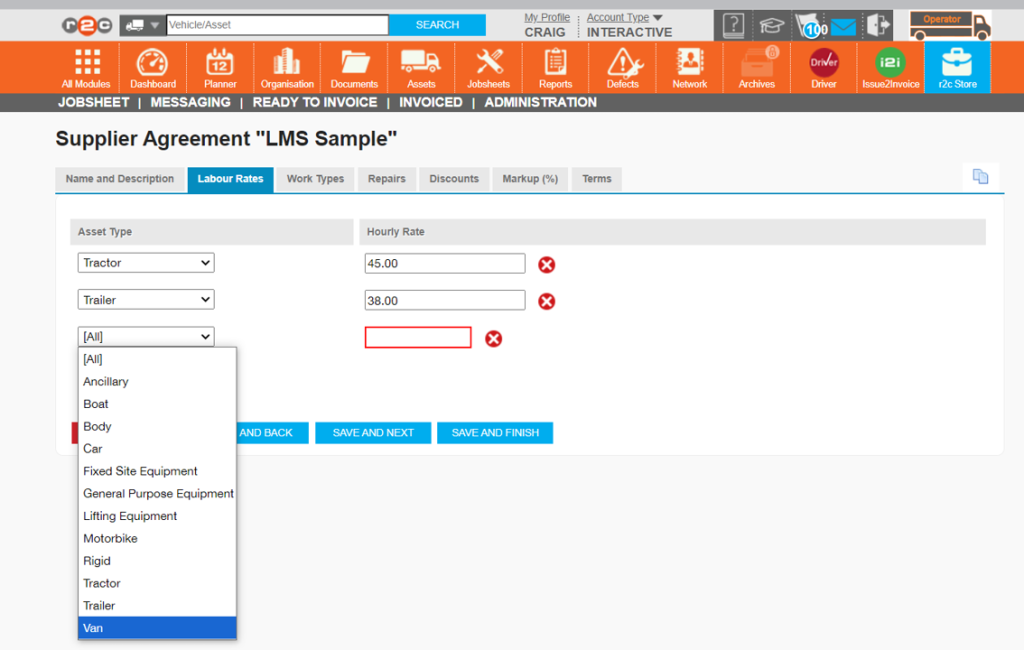Choose Trailer option in open list

157,606
